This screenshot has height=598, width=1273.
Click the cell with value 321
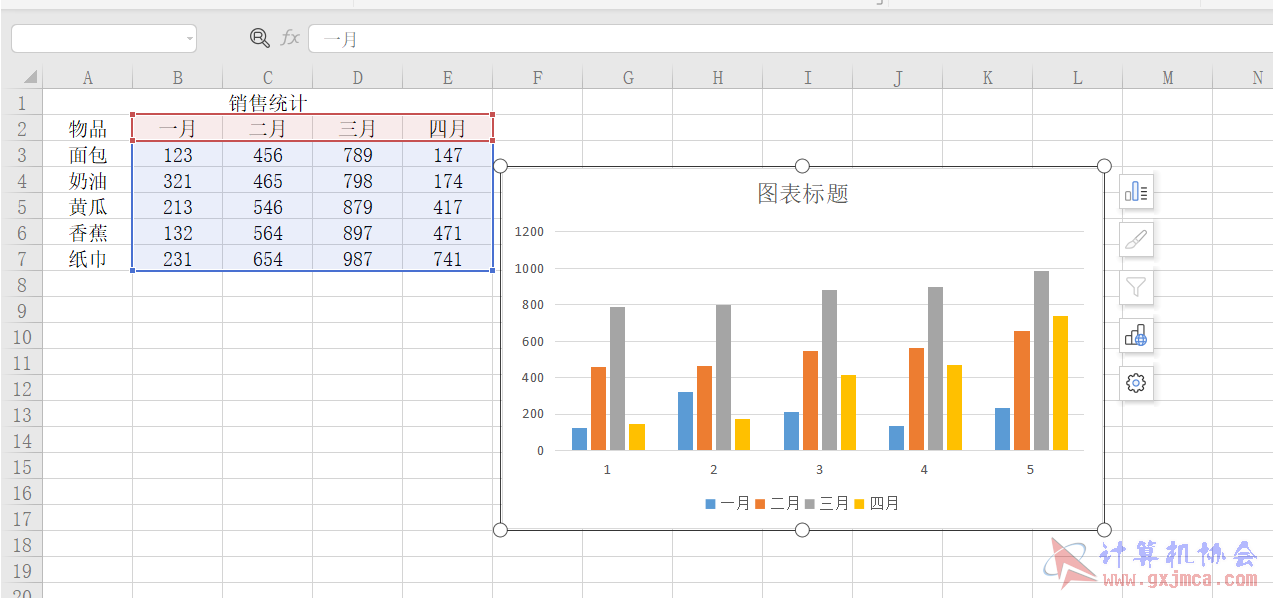(x=177, y=181)
